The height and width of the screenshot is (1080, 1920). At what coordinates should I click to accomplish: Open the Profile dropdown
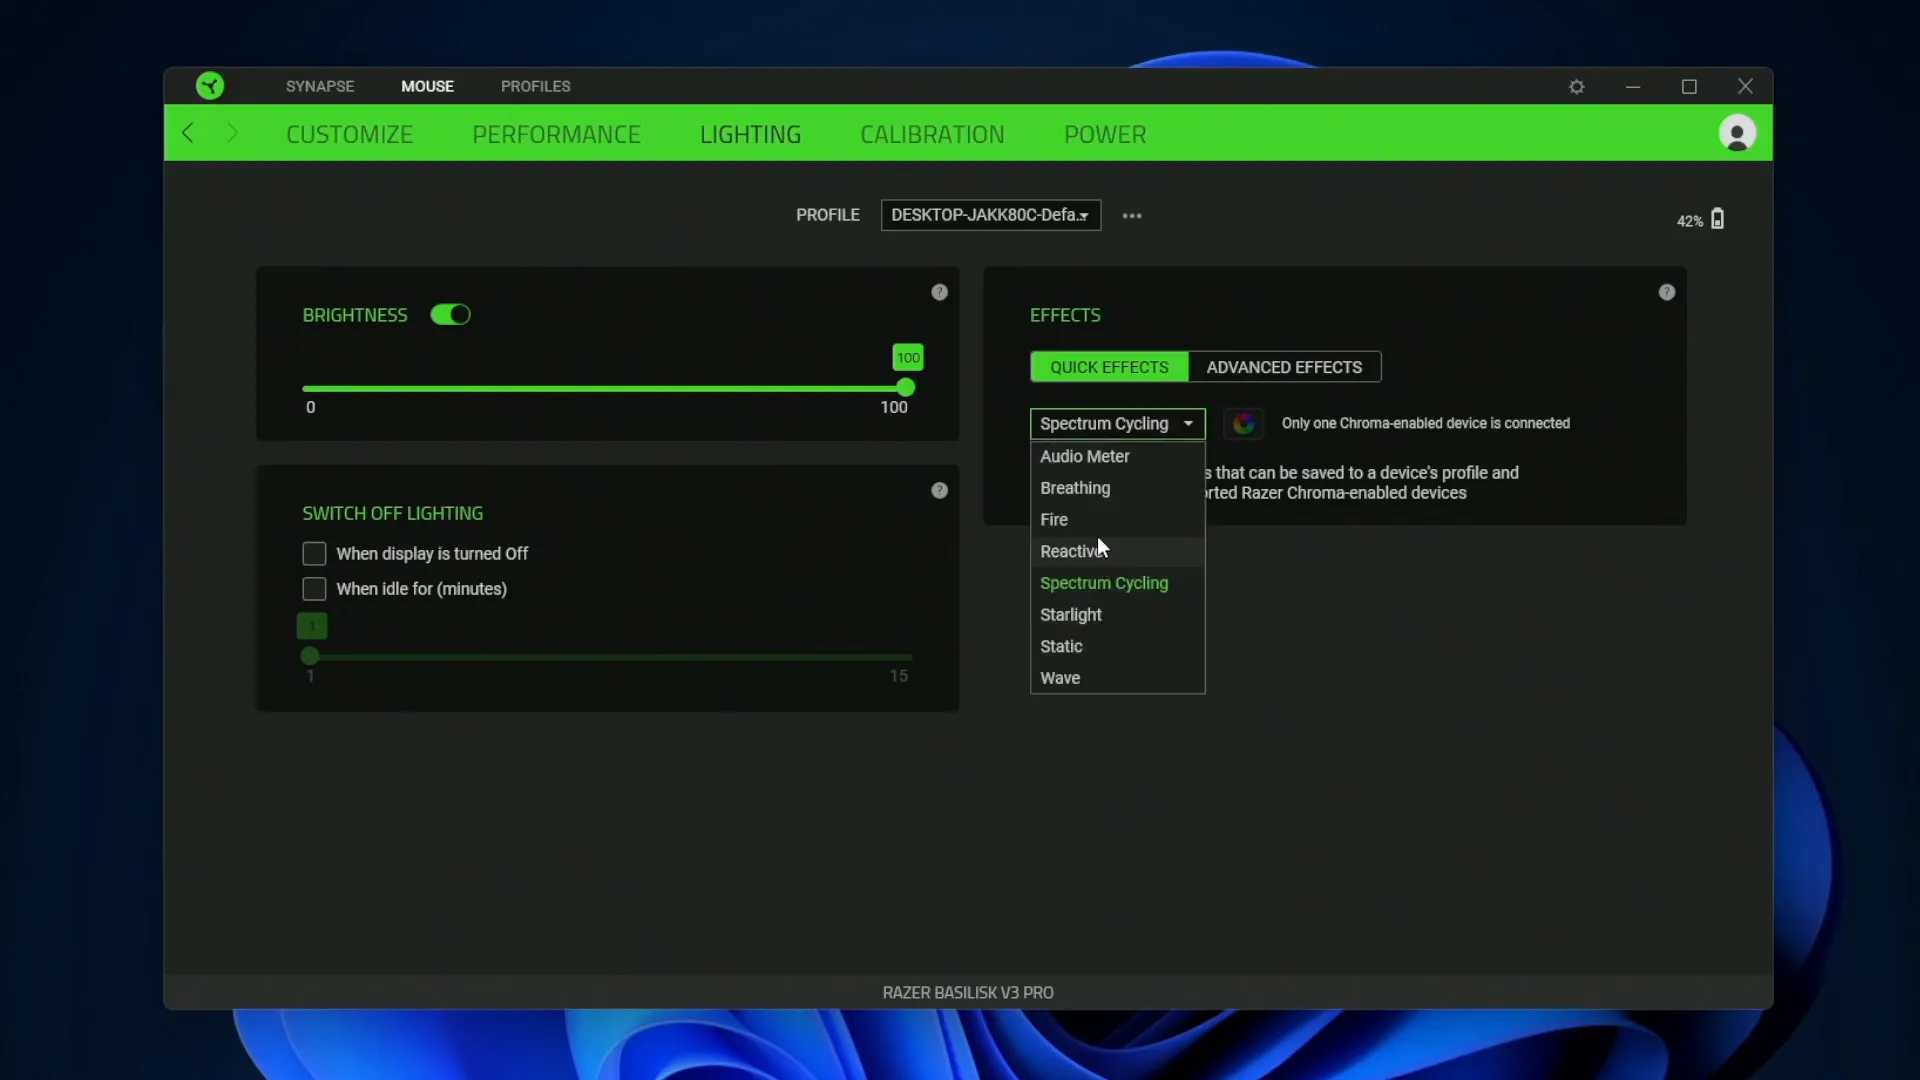(991, 215)
